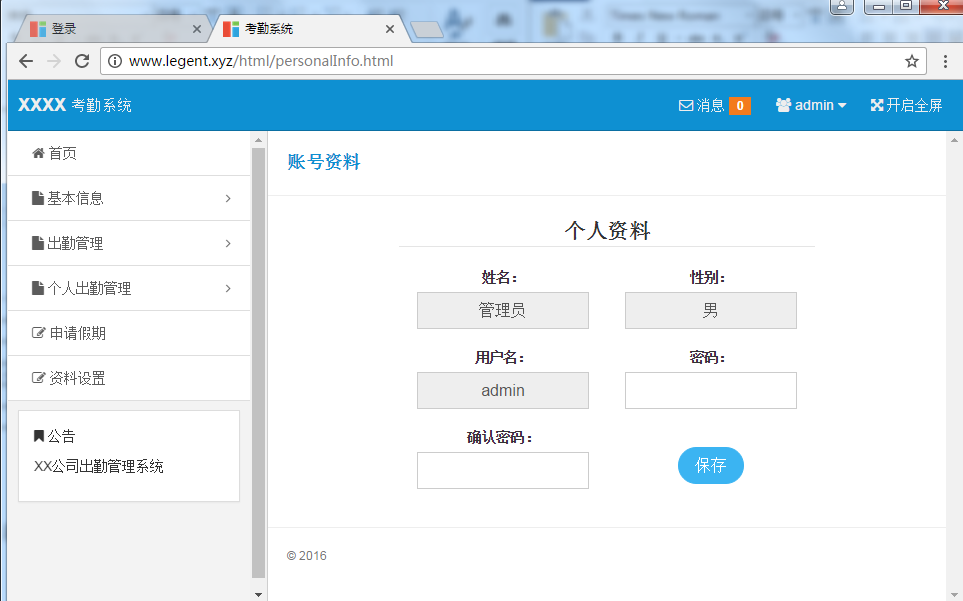Viewport: 963px width, 601px height.
Task: Close the 登录 tab
Action: coord(197,29)
